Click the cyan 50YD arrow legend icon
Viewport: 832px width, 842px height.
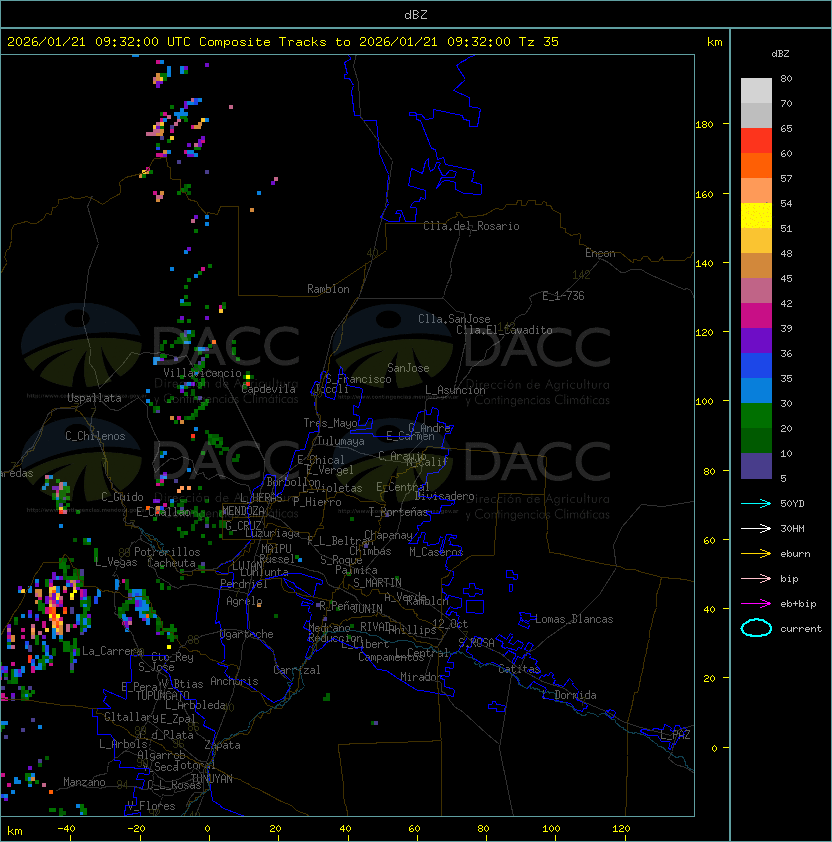756,503
